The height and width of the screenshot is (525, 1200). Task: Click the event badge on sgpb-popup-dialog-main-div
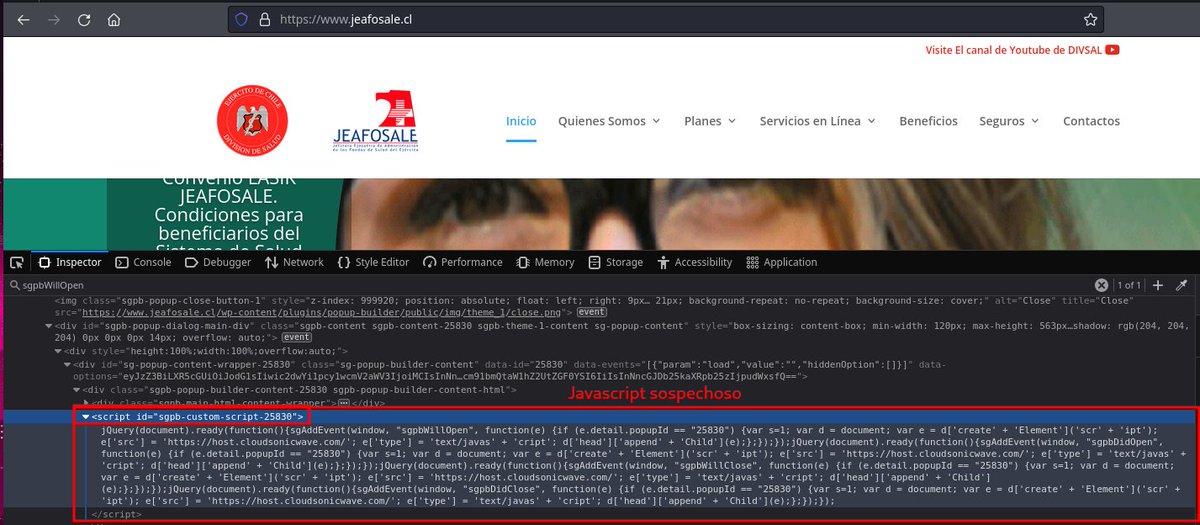click(x=297, y=338)
